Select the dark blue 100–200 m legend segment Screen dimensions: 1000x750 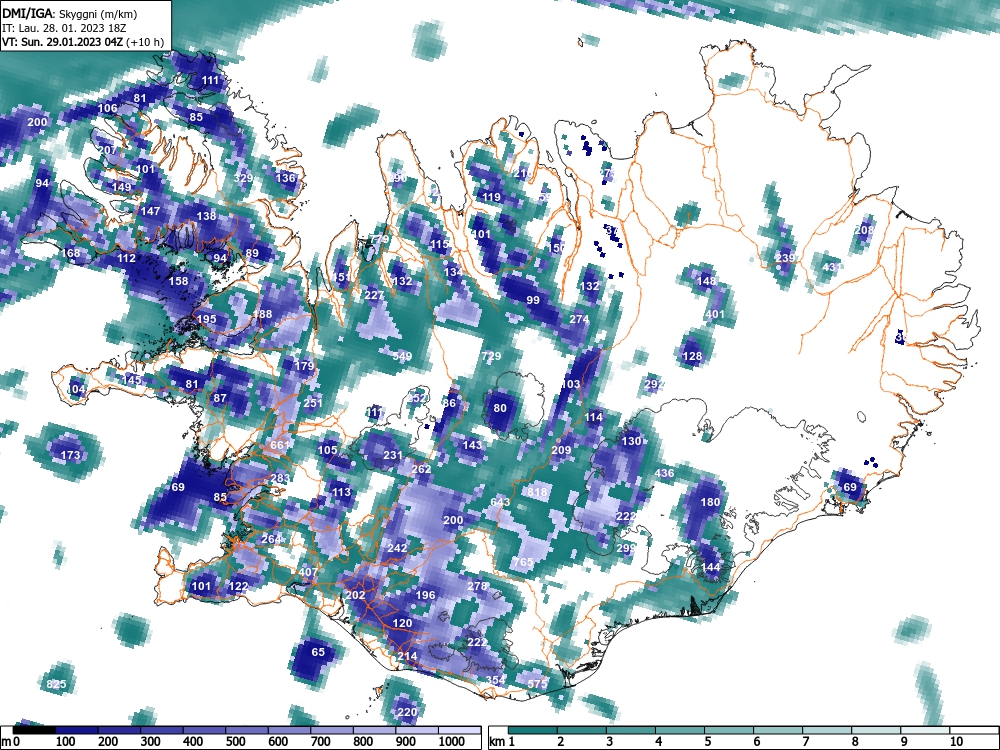pyautogui.click(x=75, y=730)
